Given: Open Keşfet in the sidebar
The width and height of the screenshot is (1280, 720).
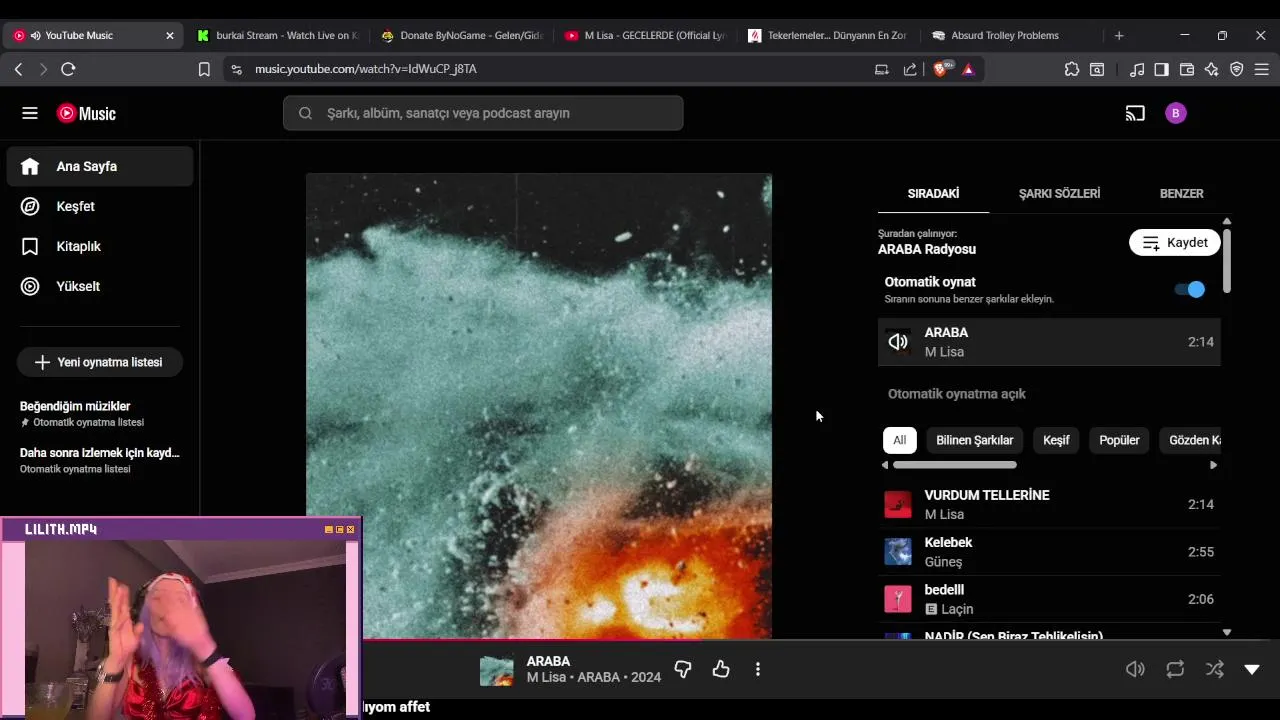Looking at the screenshot, I should click(x=100, y=206).
